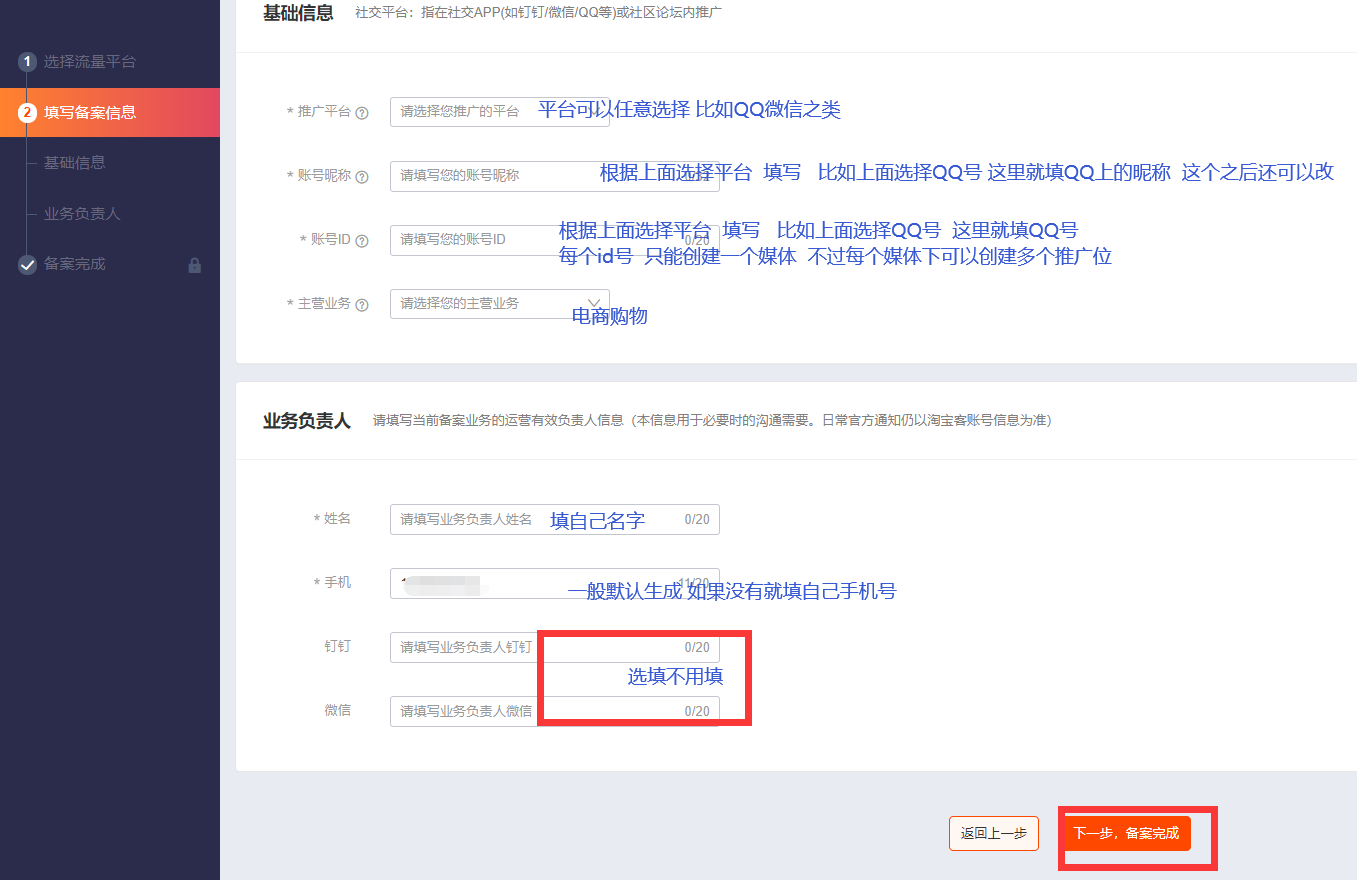Focus the 手机 input field
Screen dimensions: 1357x880
(x=554, y=583)
